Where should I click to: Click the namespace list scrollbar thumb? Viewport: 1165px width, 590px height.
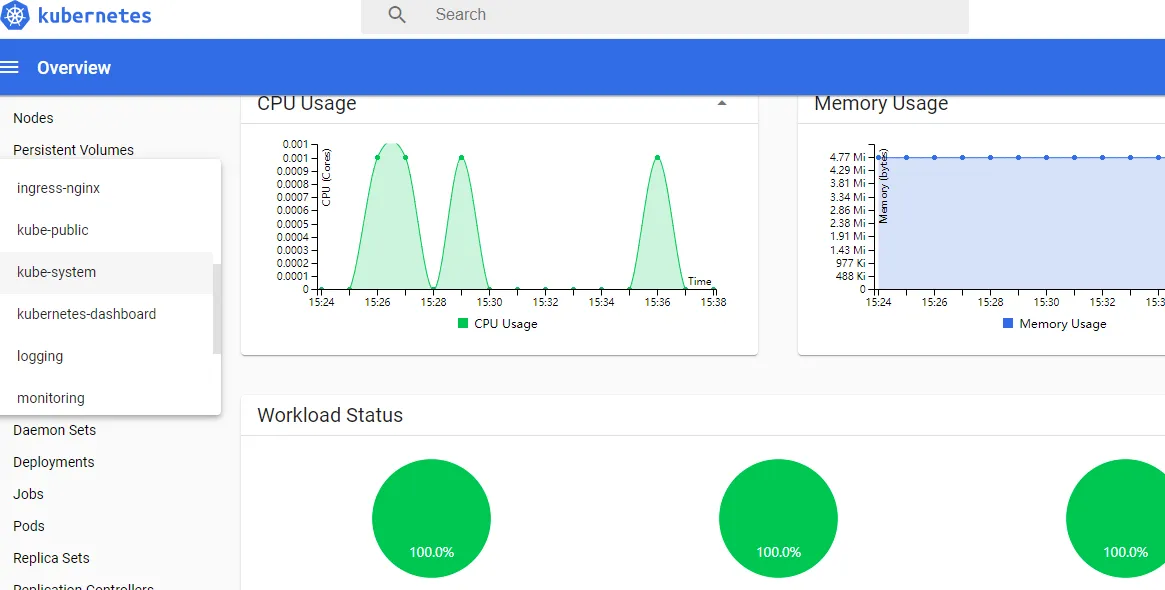[217, 308]
